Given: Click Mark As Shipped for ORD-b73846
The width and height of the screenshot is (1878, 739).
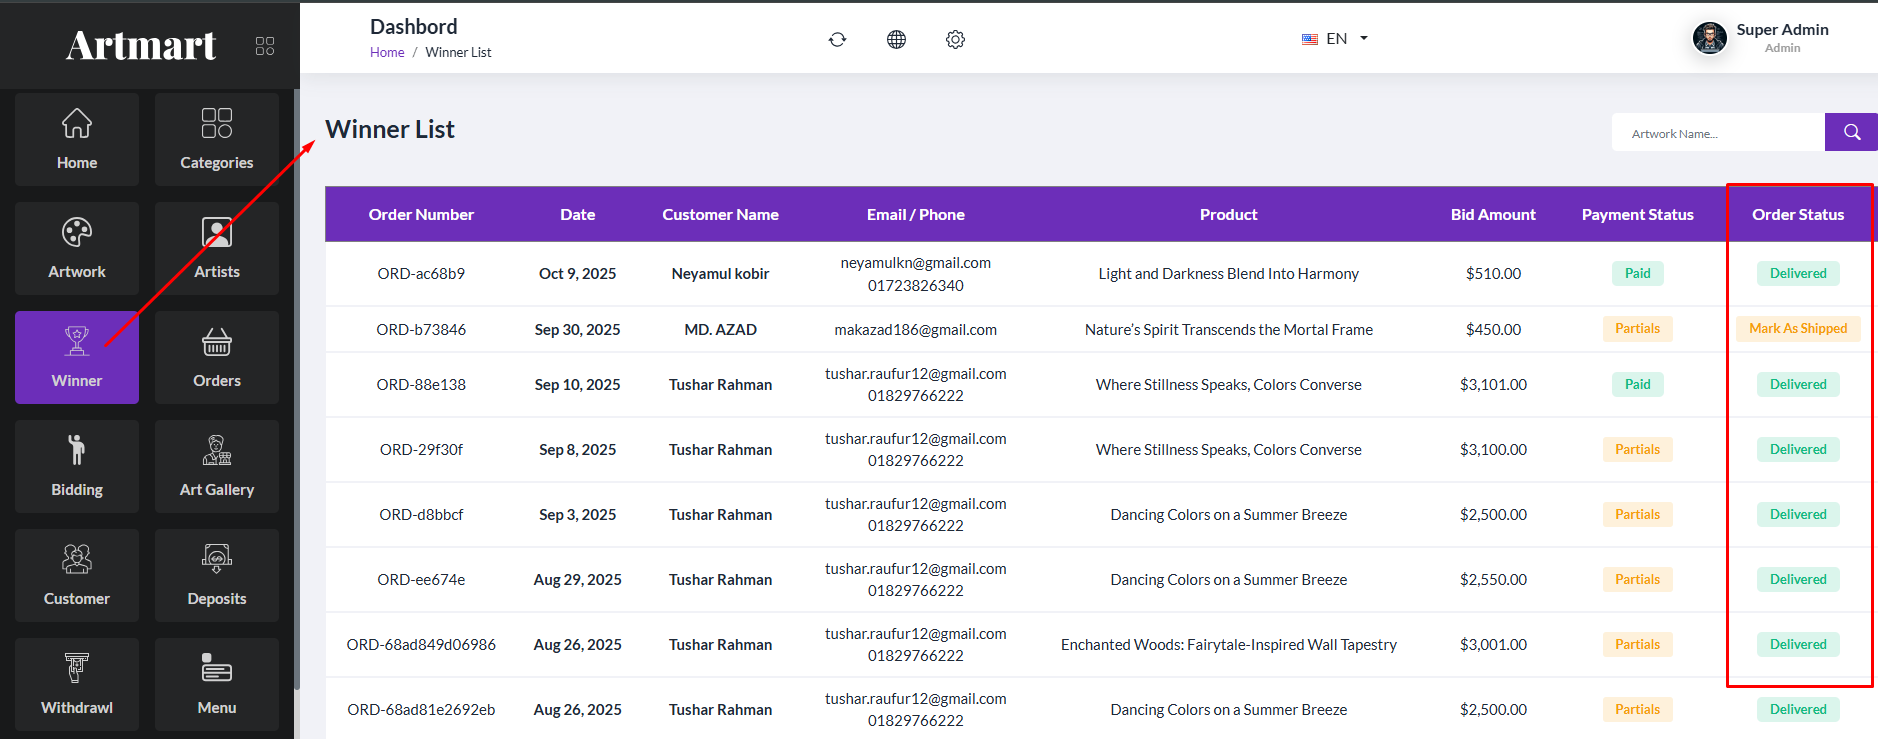Looking at the screenshot, I should click(1797, 329).
